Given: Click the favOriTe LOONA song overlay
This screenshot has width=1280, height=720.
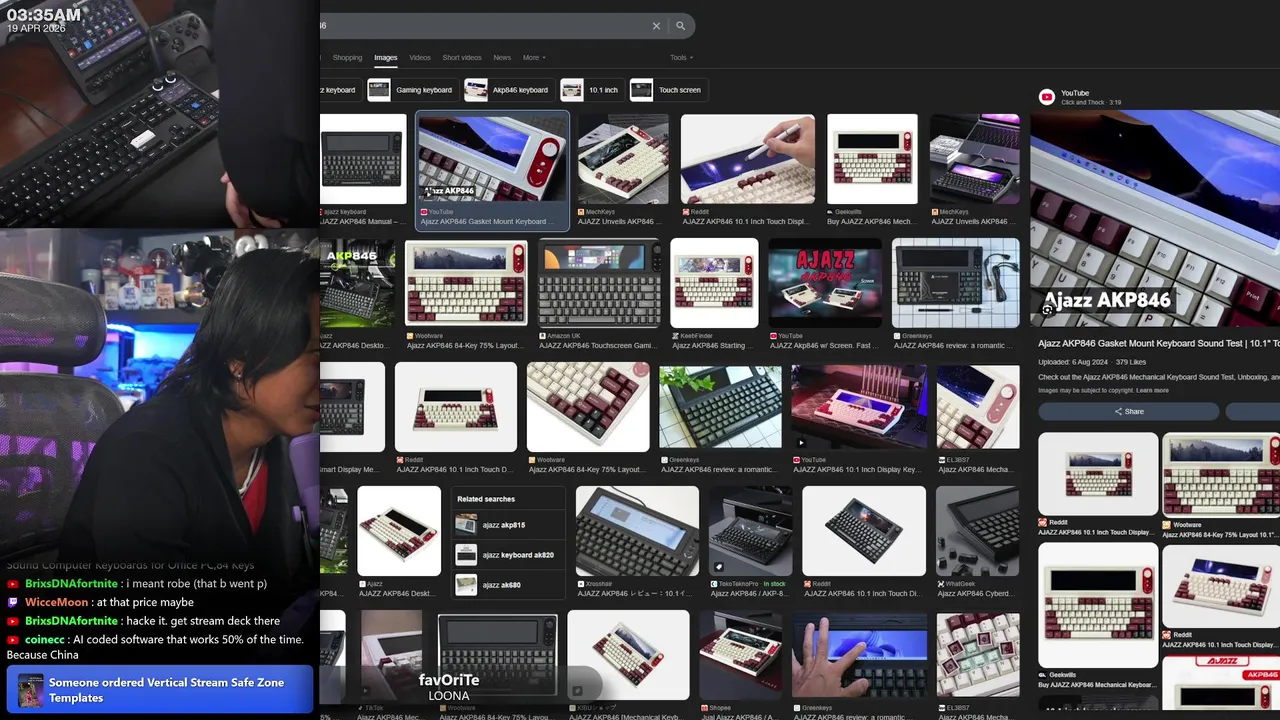Looking at the screenshot, I should 449,687.
